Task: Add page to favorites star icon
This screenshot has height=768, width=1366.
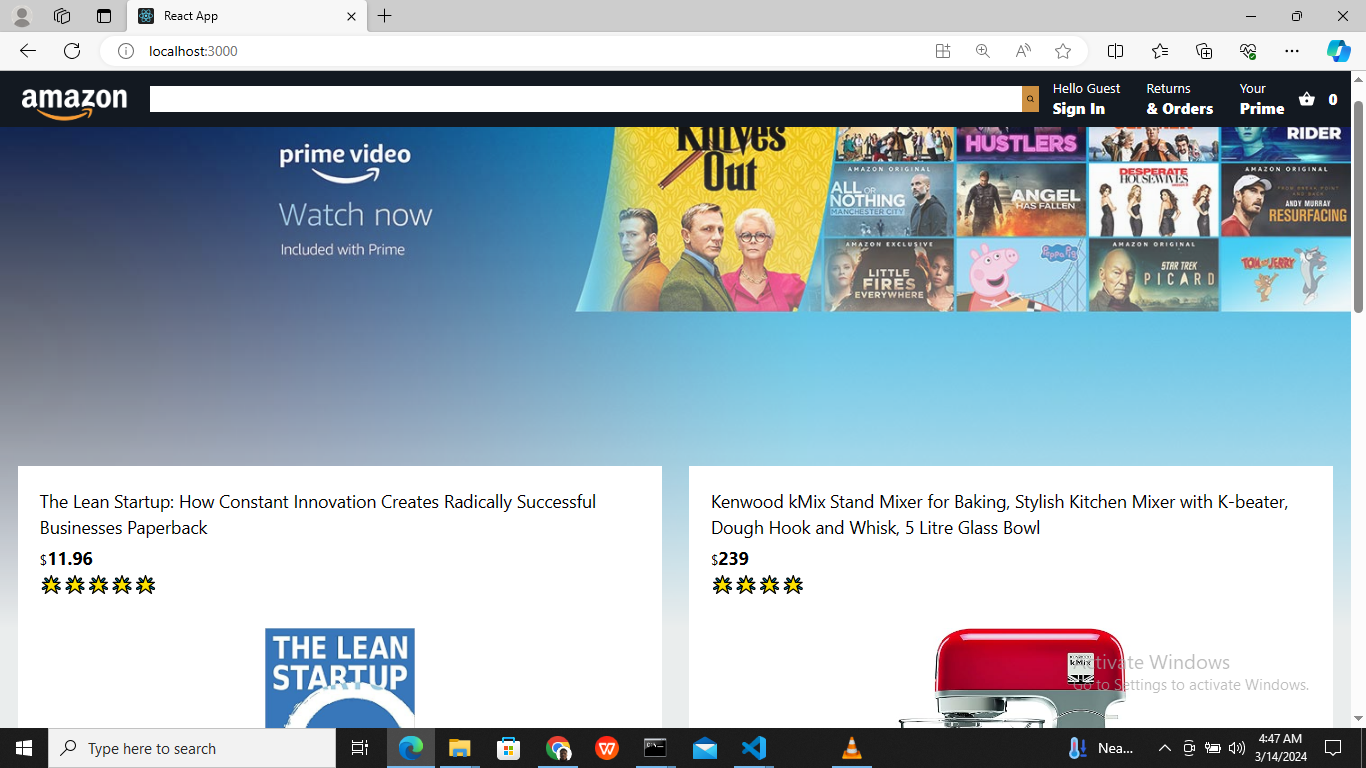Action: 1063,51
